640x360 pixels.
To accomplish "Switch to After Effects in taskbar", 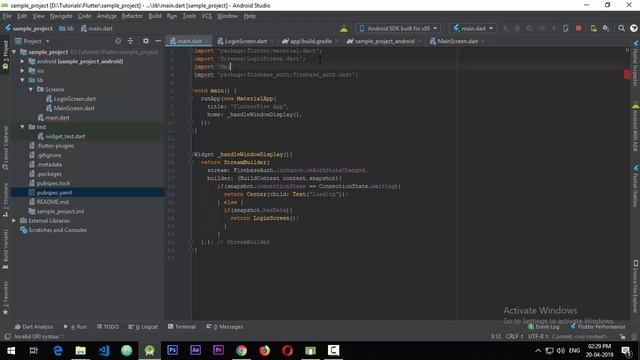I will pos(196,350).
